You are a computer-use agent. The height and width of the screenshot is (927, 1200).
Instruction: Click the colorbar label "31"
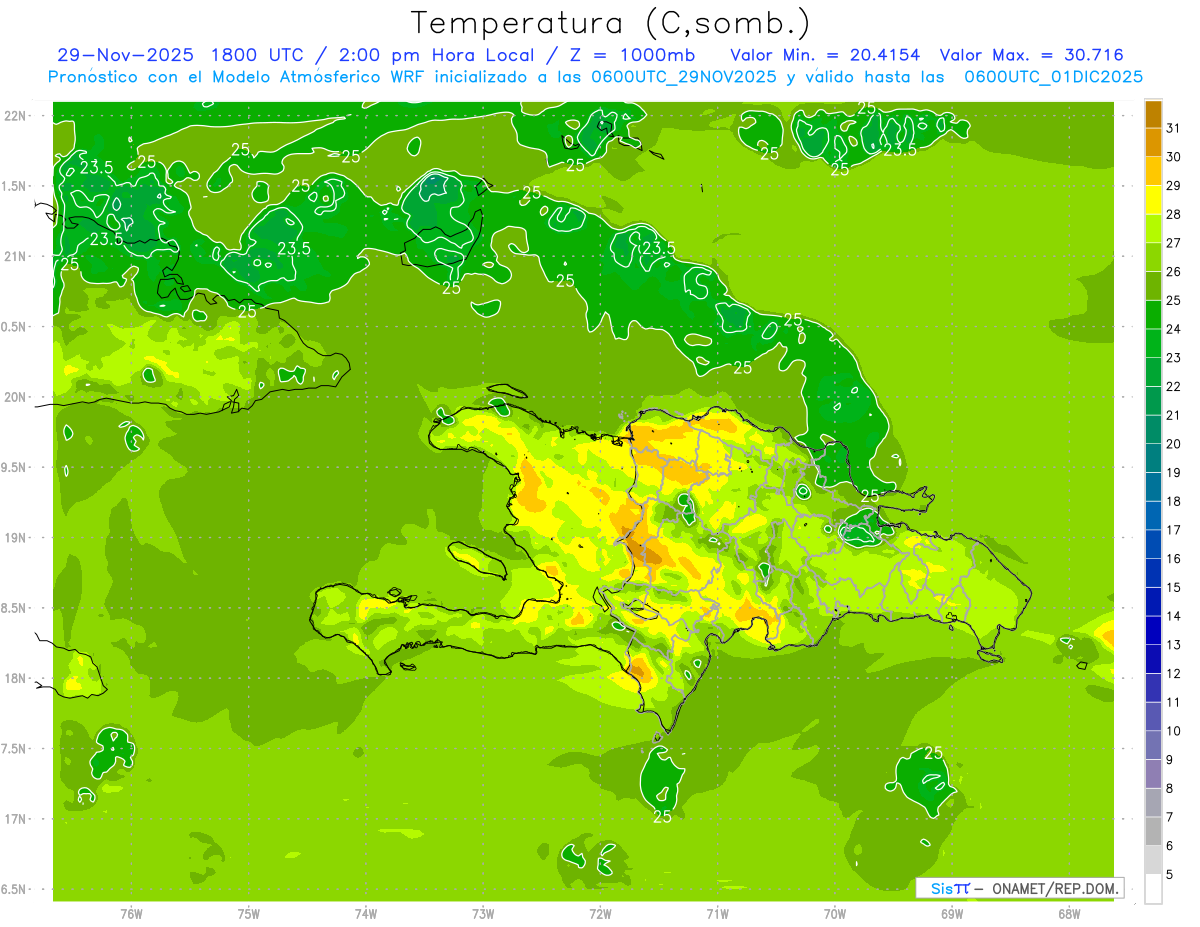tap(1174, 128)
